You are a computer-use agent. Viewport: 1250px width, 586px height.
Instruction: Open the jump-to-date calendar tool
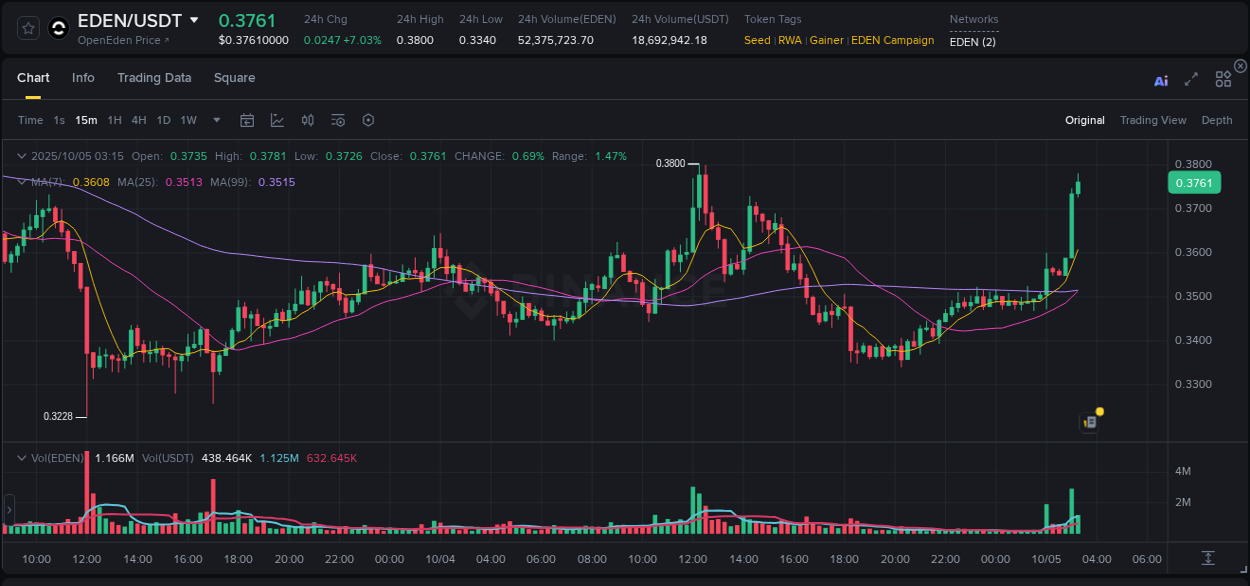pos(247,119)
